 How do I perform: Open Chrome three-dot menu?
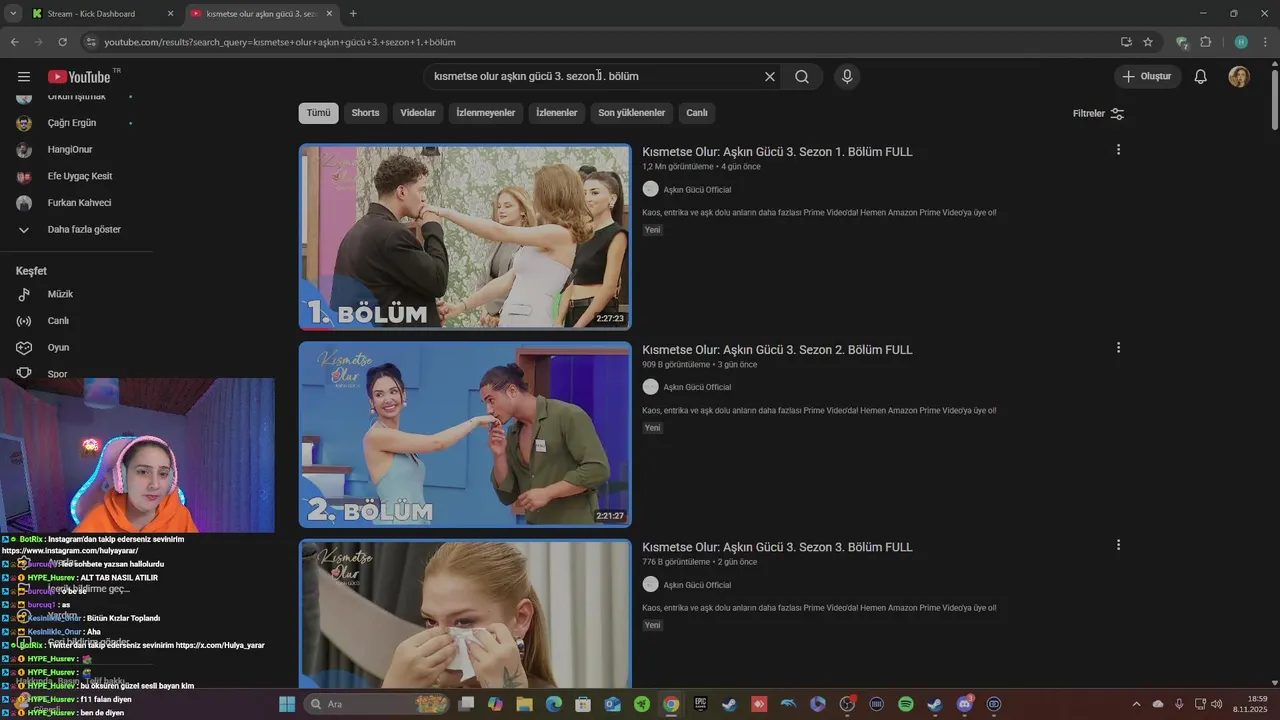pos(1265,42)
